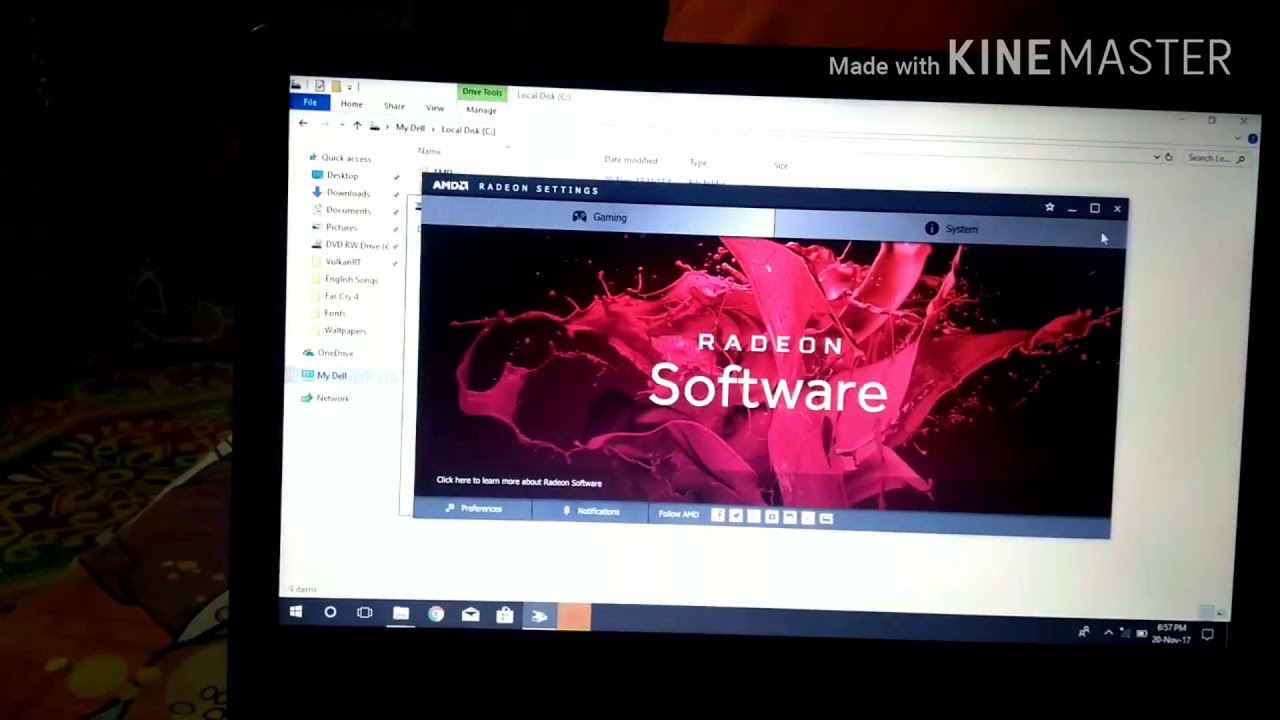Show hidden system tray icons
This screenshot has width=1280, height=720.
1108,632
